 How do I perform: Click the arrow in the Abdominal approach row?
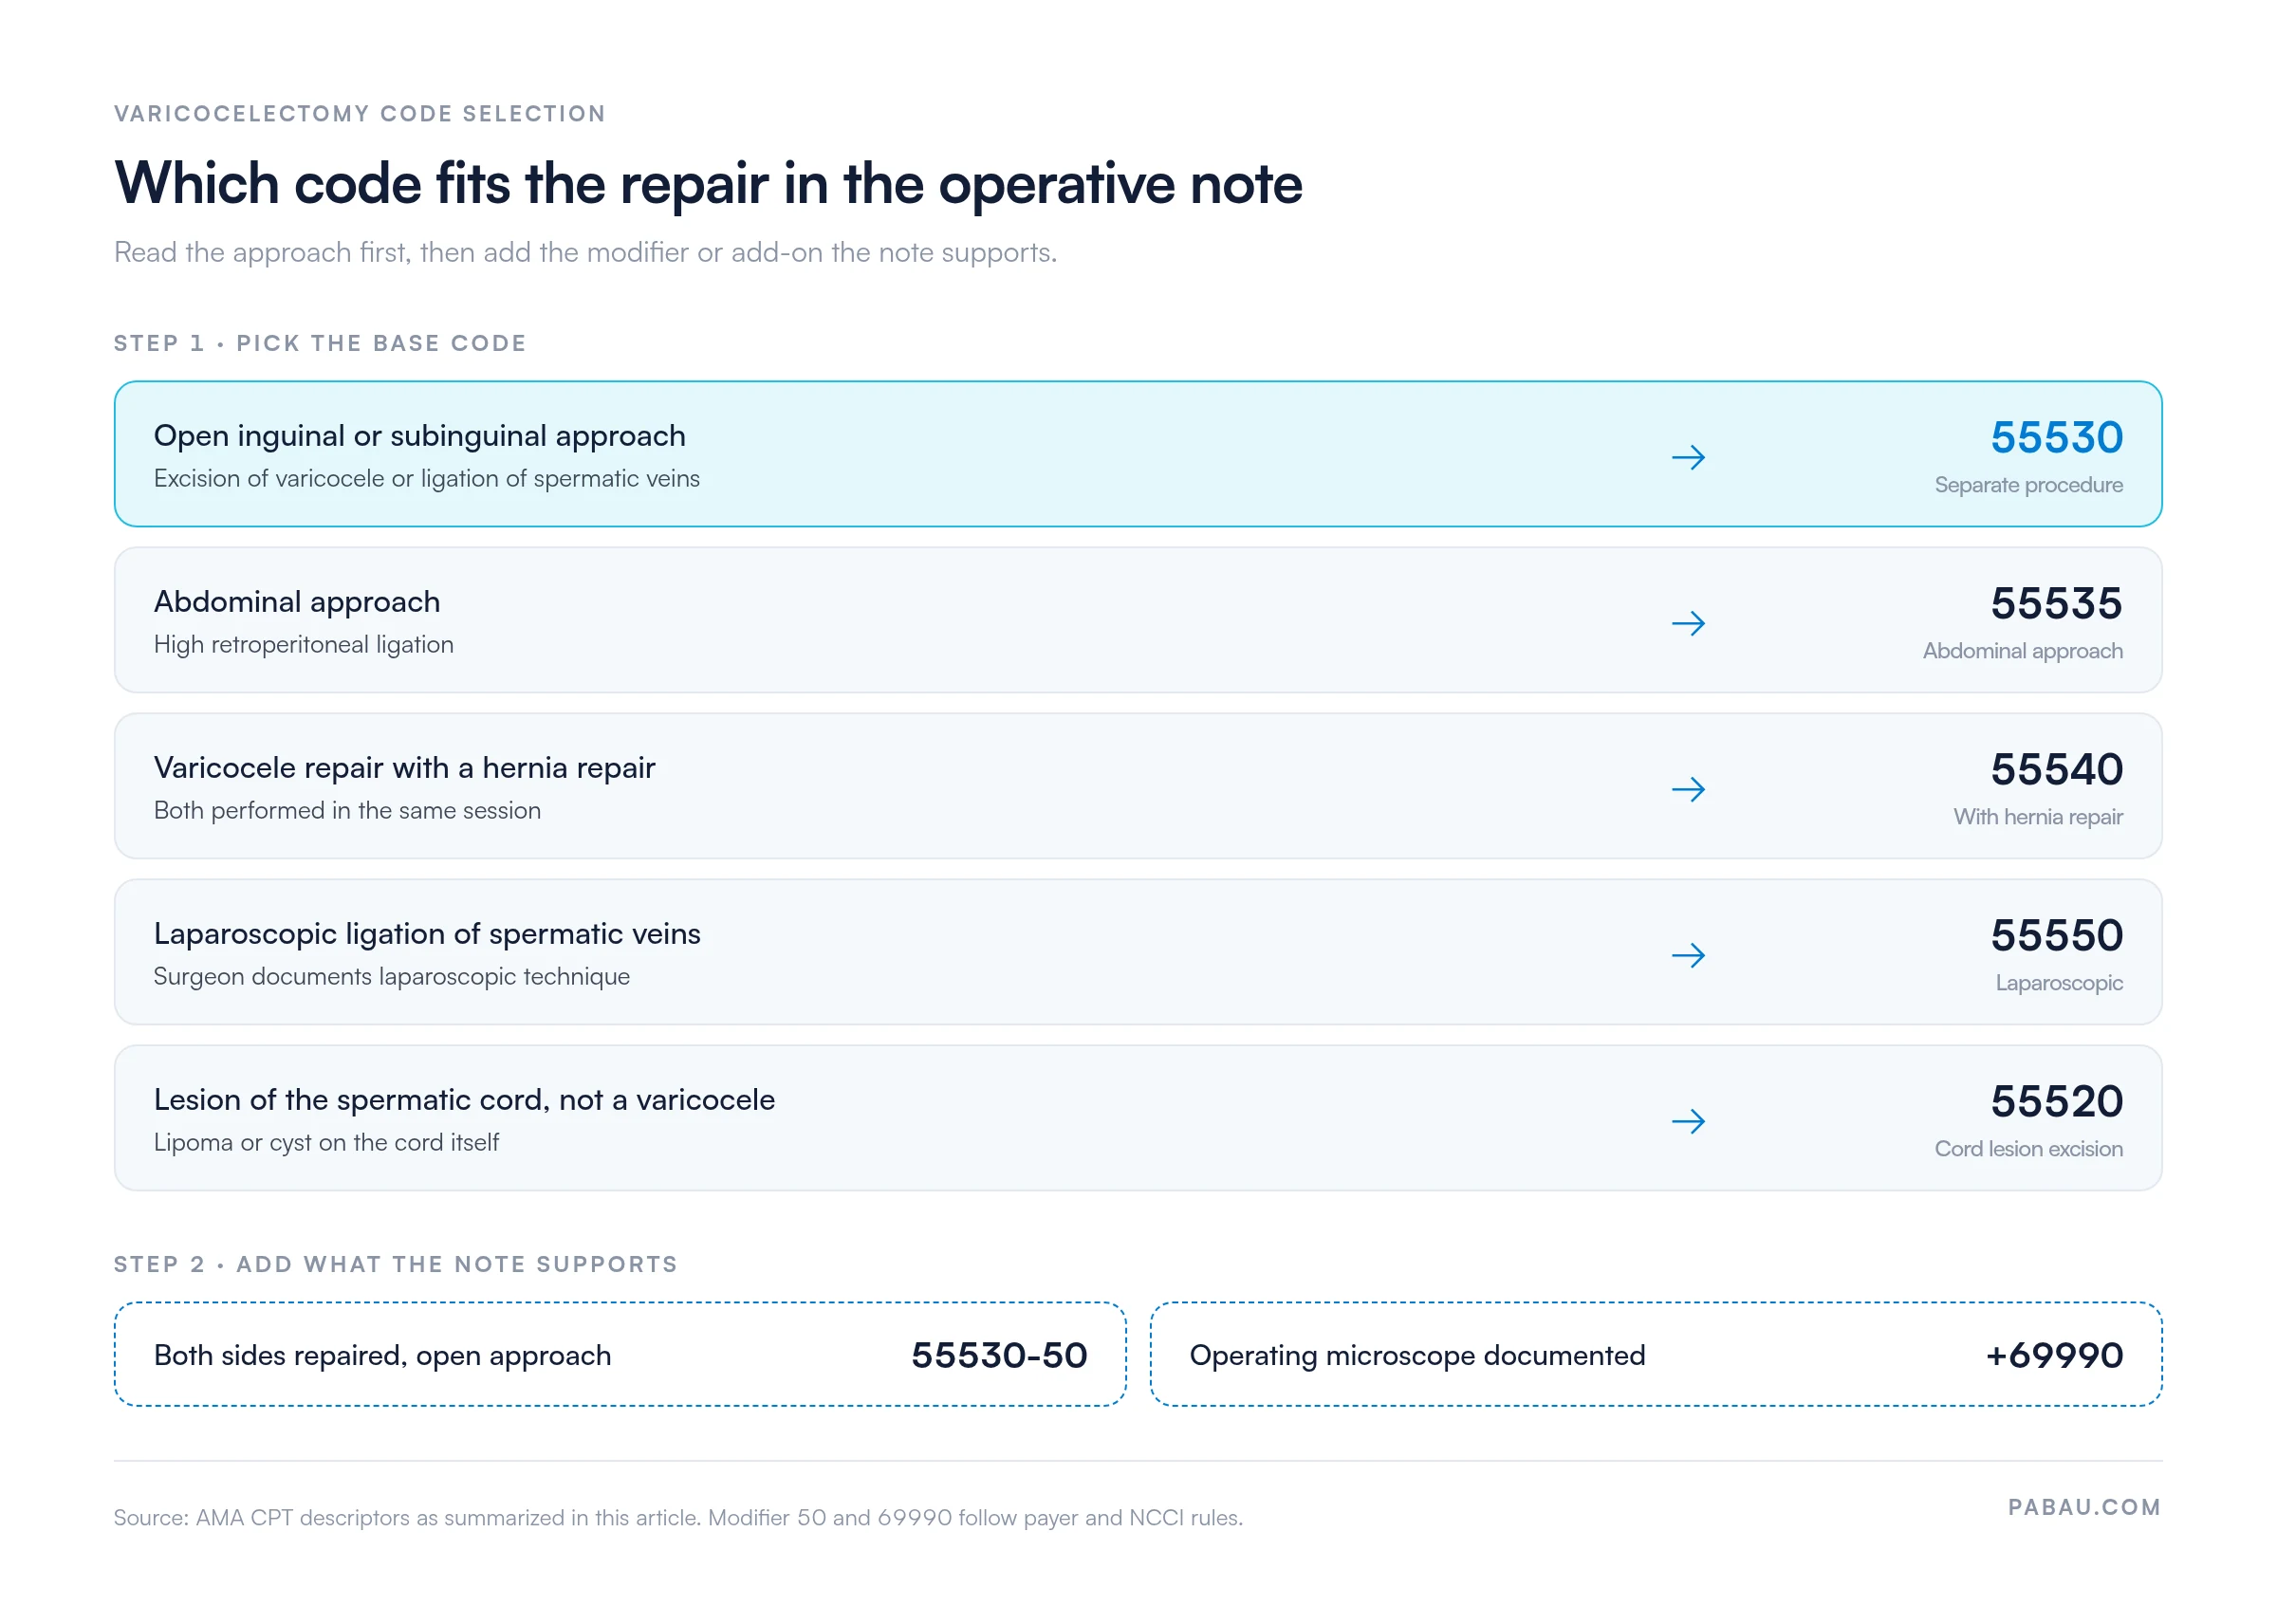pos(1688,624)
